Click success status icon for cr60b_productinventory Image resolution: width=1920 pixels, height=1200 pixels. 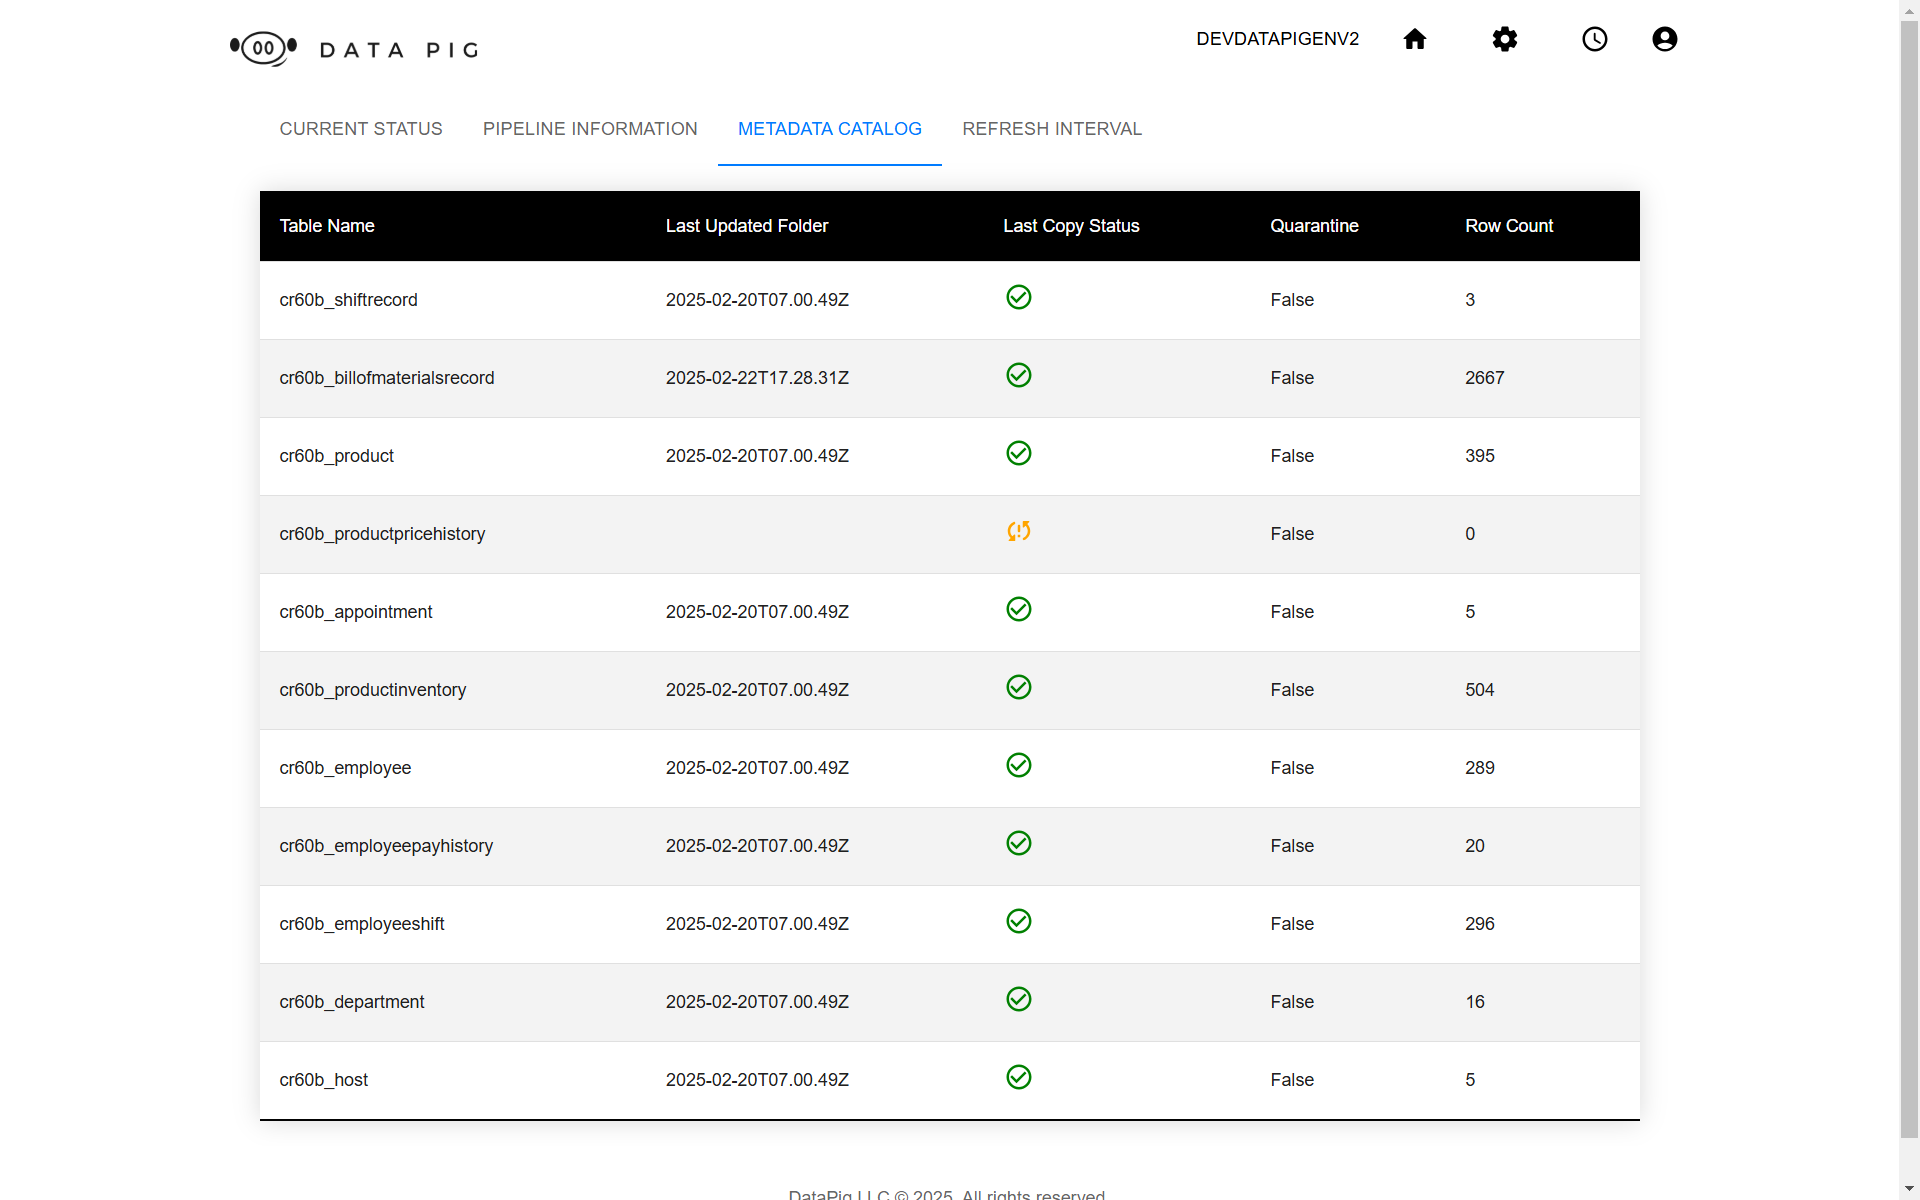pos(1018,687)
